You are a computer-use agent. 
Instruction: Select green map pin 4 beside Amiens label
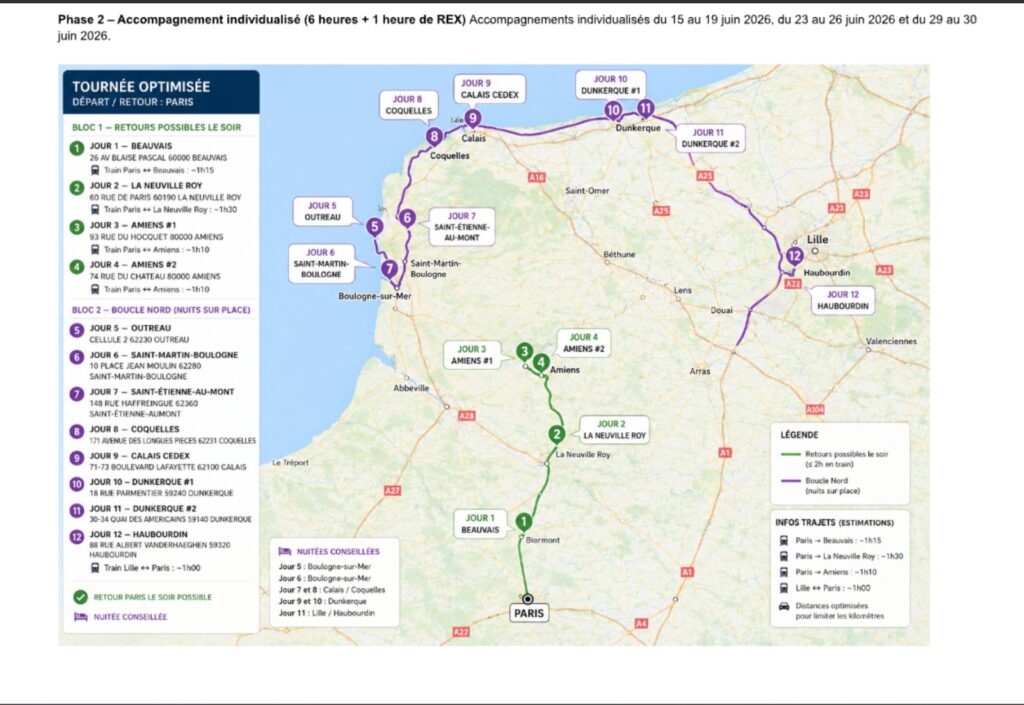click(x=541, y=362)
